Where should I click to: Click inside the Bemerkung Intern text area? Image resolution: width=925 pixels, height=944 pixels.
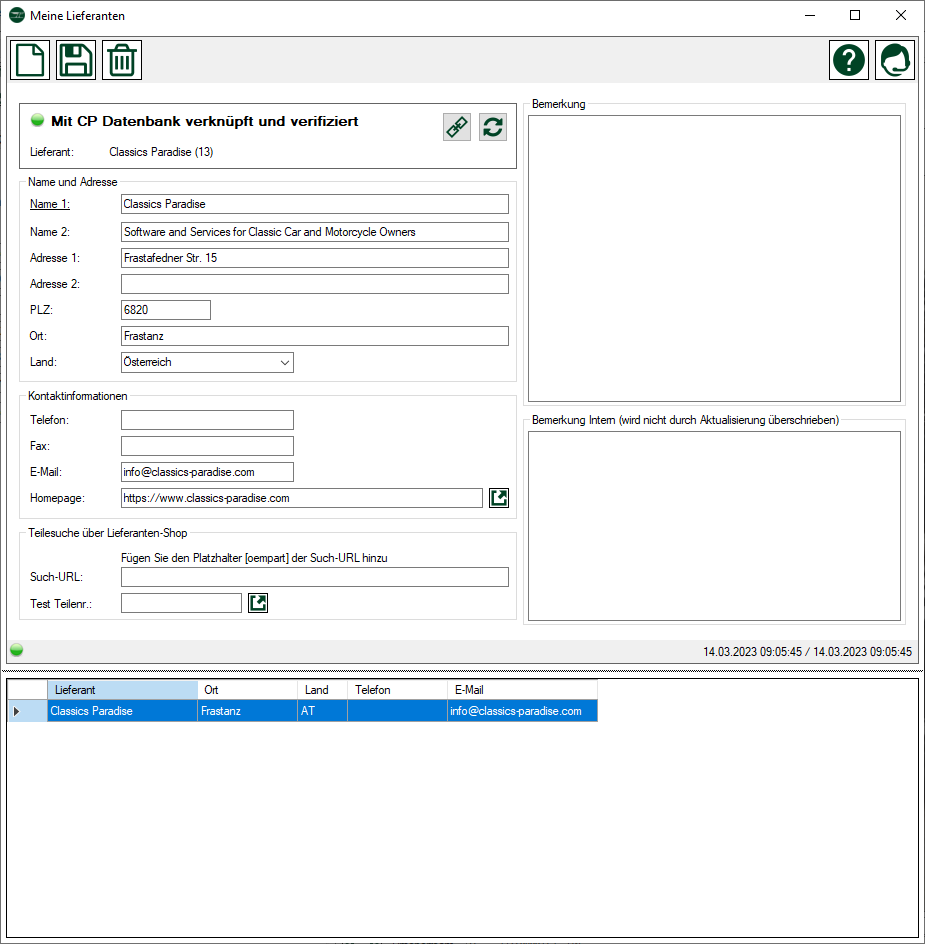pos(714,526)
